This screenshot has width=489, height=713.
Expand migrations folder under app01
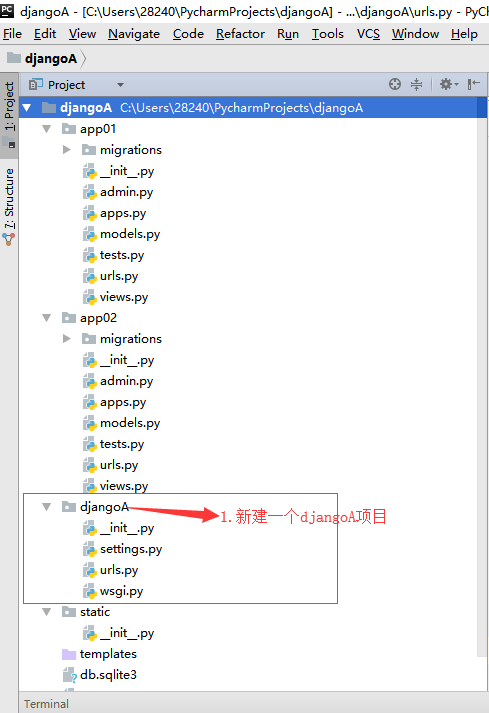(x=67, y=150)
